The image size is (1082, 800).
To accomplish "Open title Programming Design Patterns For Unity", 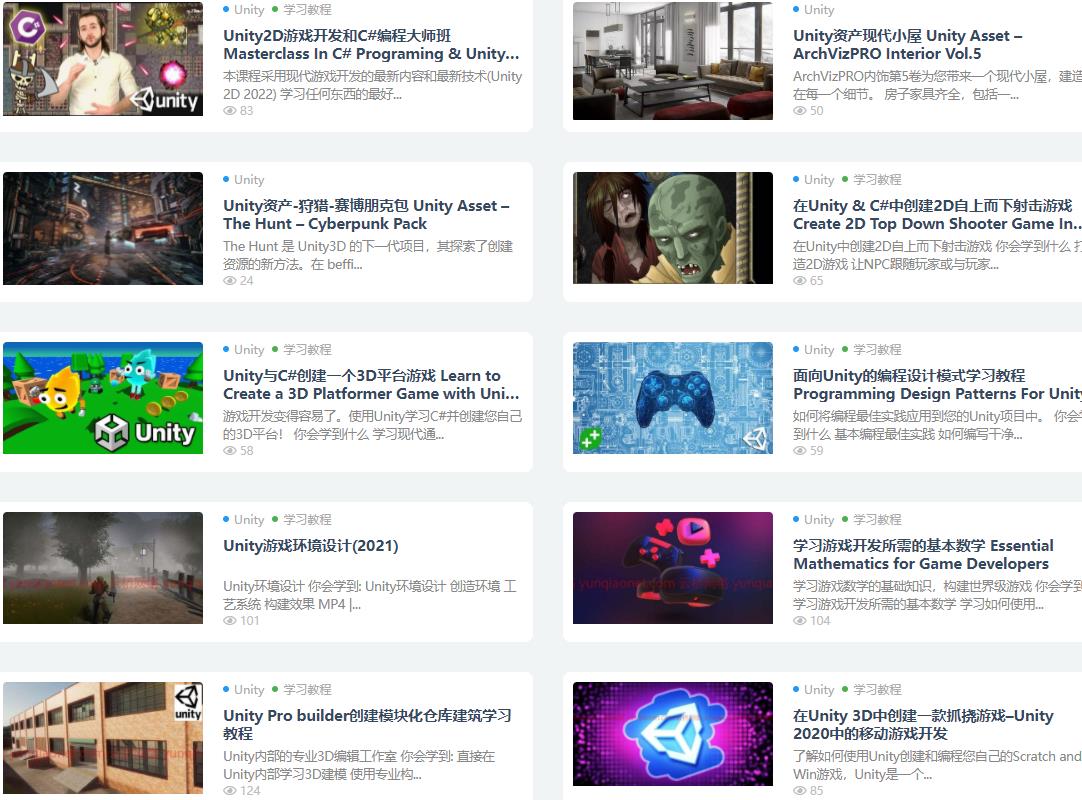I will point(937,384).
